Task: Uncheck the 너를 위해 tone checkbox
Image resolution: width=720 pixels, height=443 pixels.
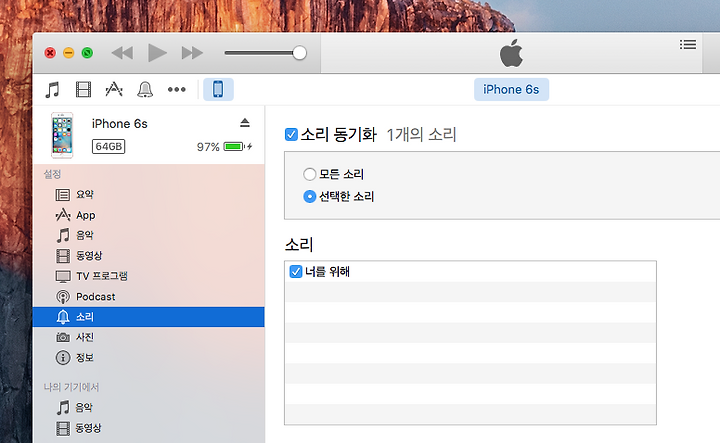Action: pyautogui.click(x=296, y=271)
